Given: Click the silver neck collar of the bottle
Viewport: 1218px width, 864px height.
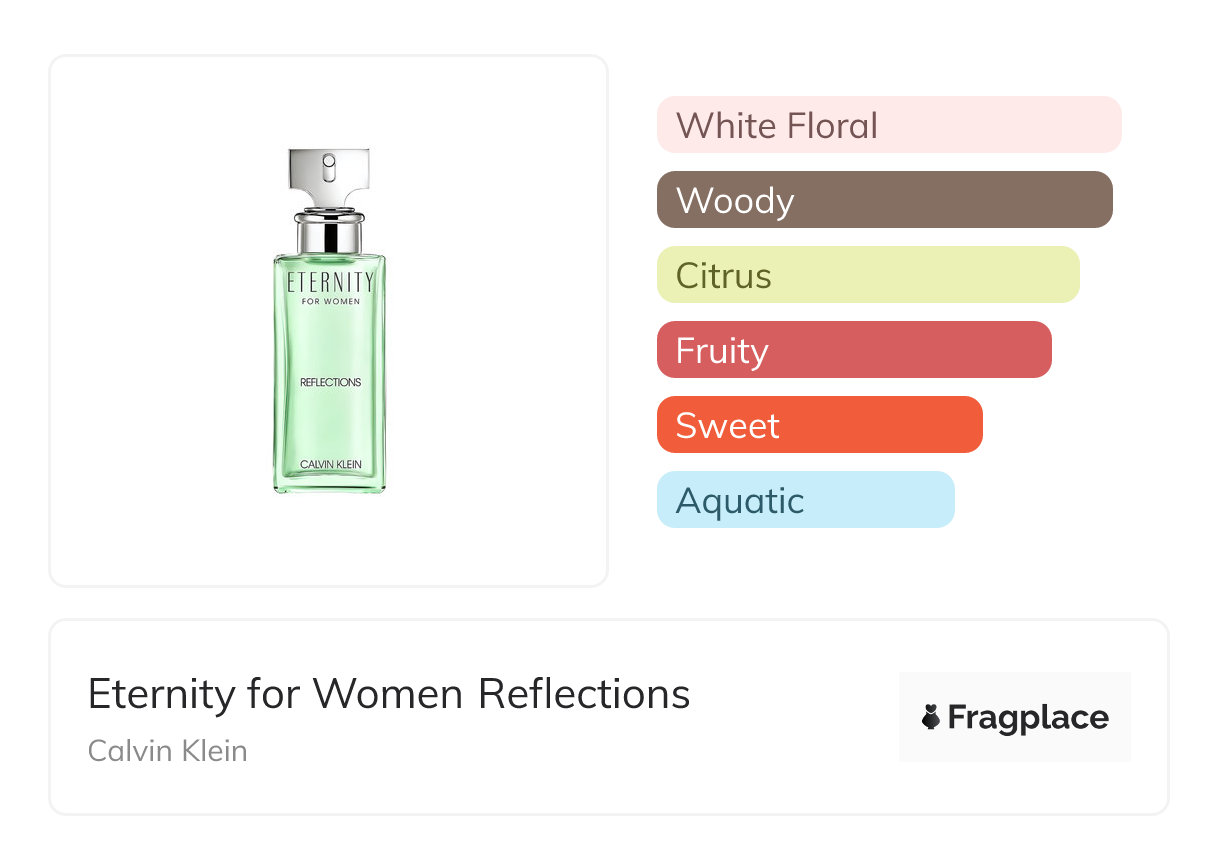Looking at the screenshot, I should [329, 232].
